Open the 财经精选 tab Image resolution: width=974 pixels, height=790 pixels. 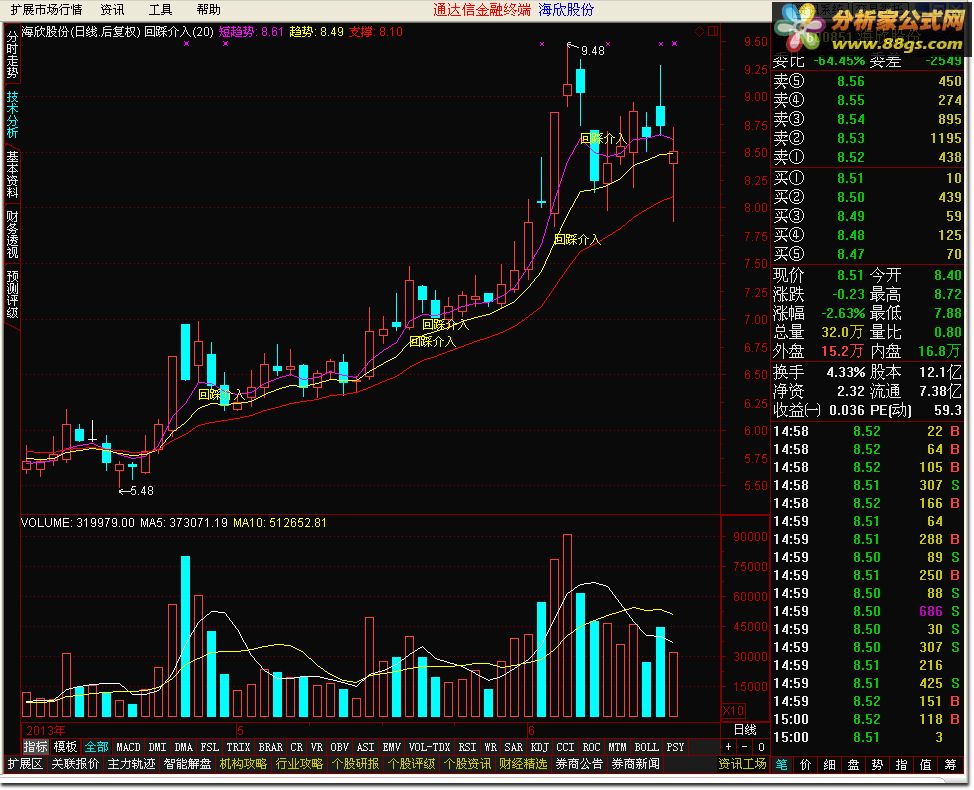click(x=523, y=764)
